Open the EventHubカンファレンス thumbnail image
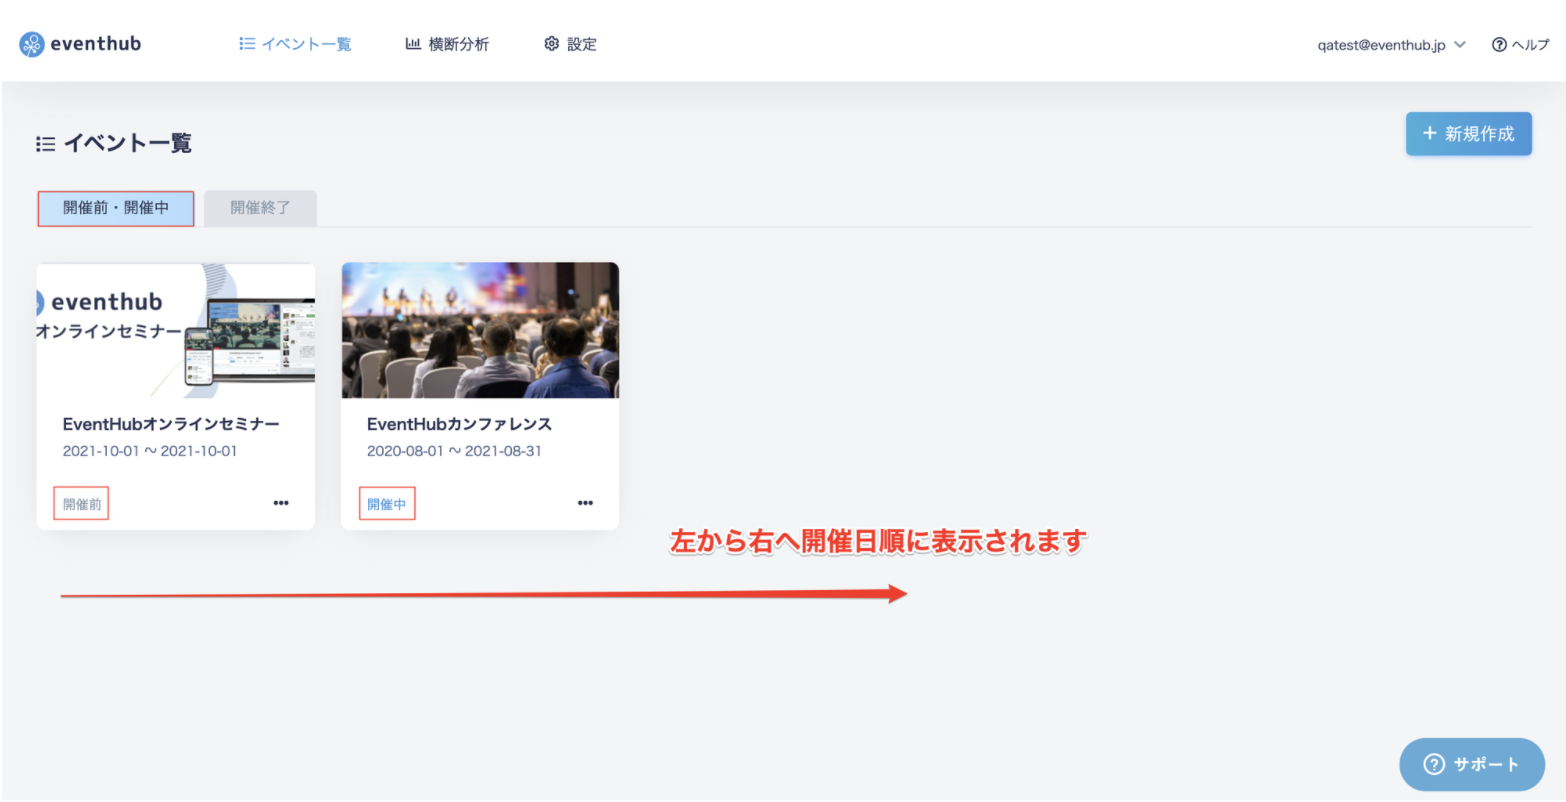 point(480,331)
